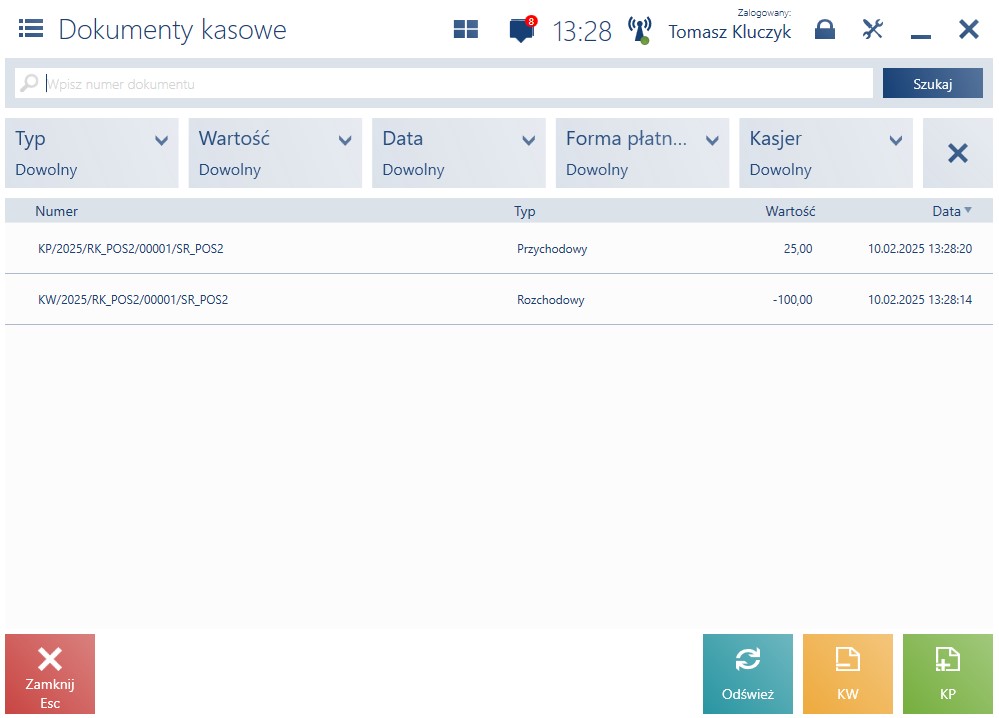Focus the document number search field

pyautogui.click(x=443, y=83)
